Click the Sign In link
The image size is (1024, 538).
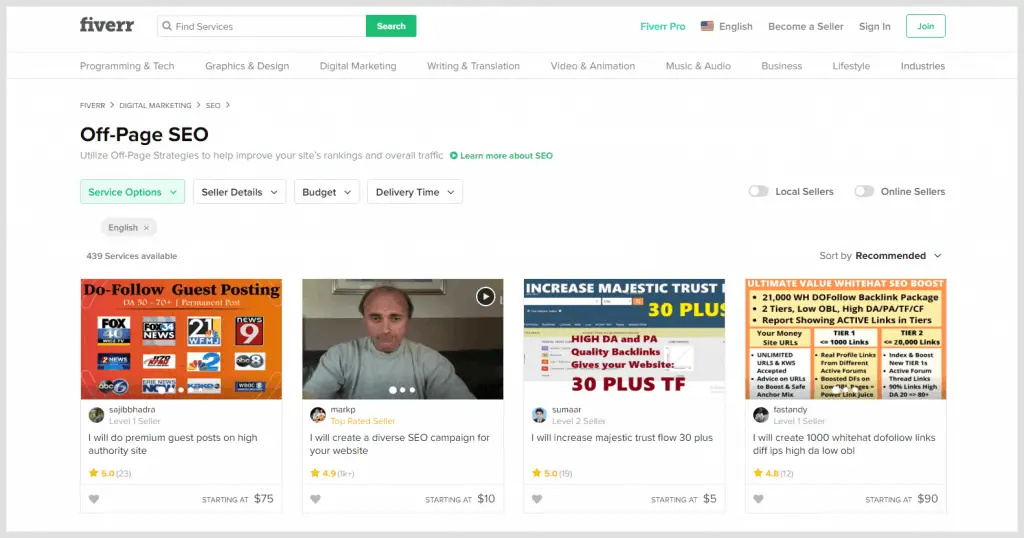[x=874, y=26]
